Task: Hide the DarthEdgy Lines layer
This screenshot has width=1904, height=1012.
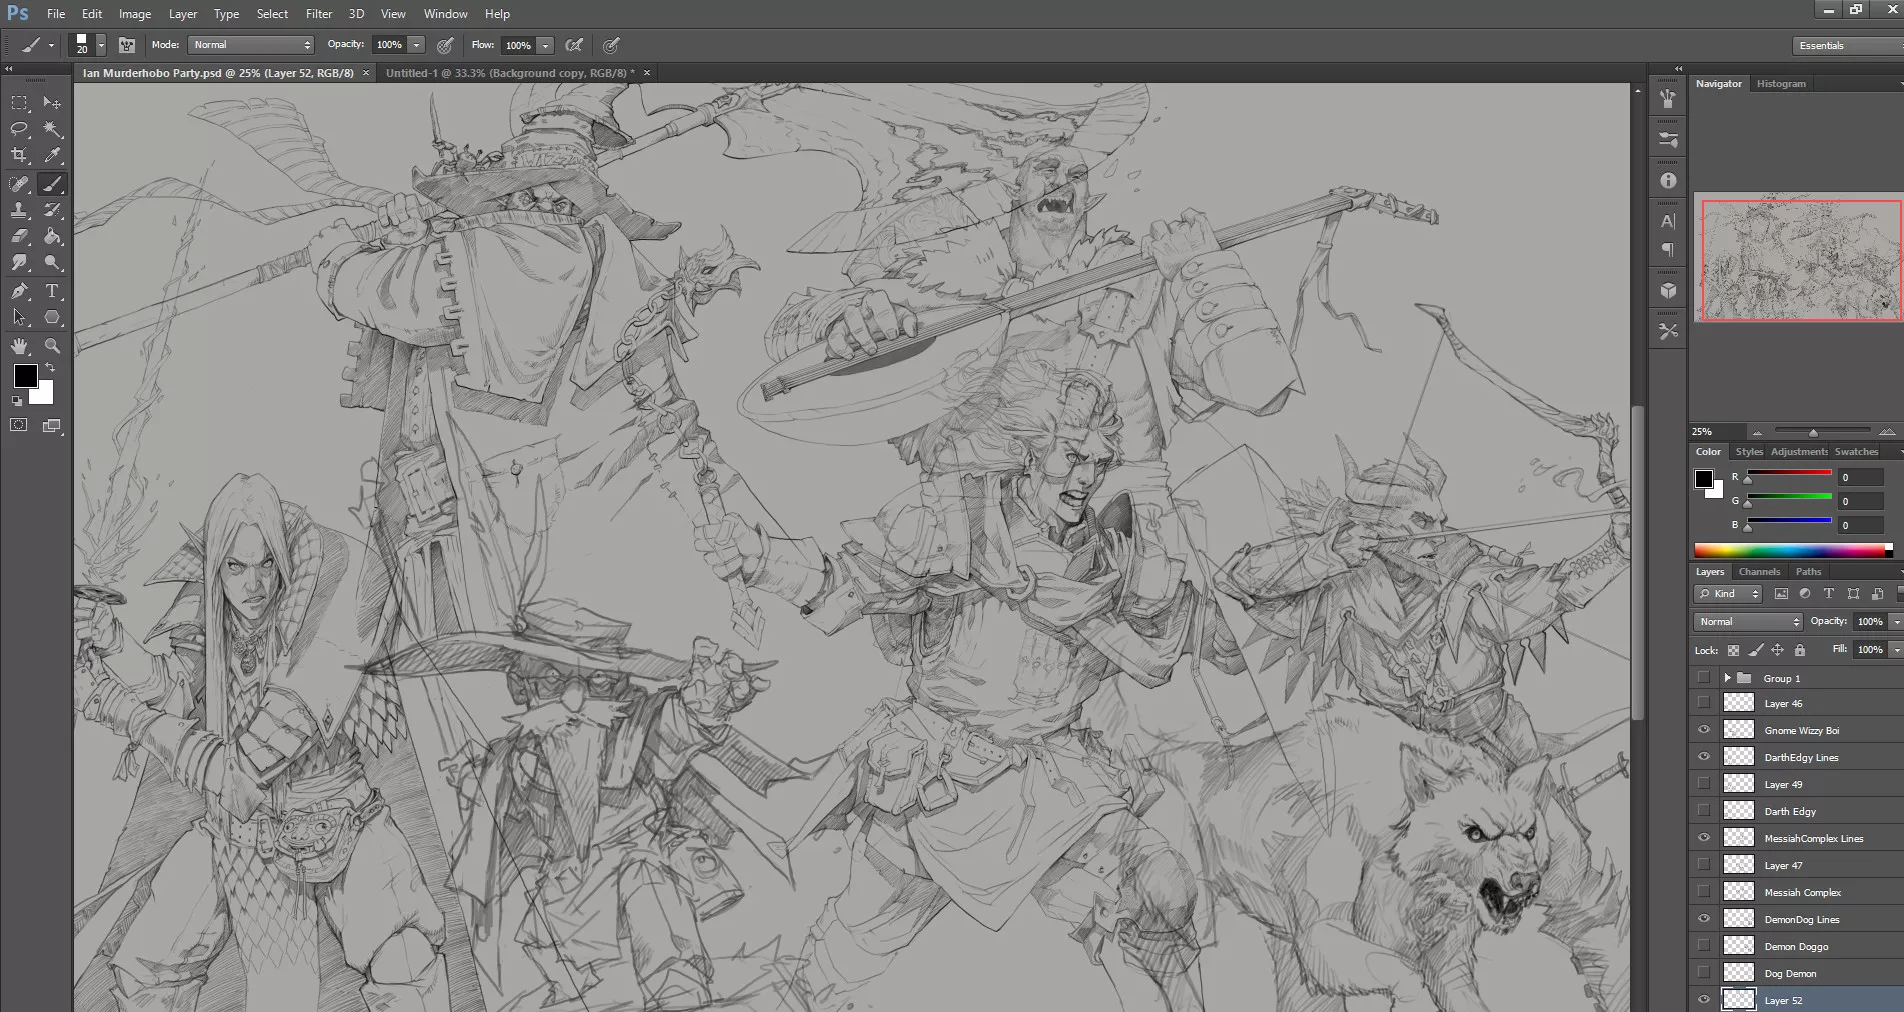Action: 1704,757
